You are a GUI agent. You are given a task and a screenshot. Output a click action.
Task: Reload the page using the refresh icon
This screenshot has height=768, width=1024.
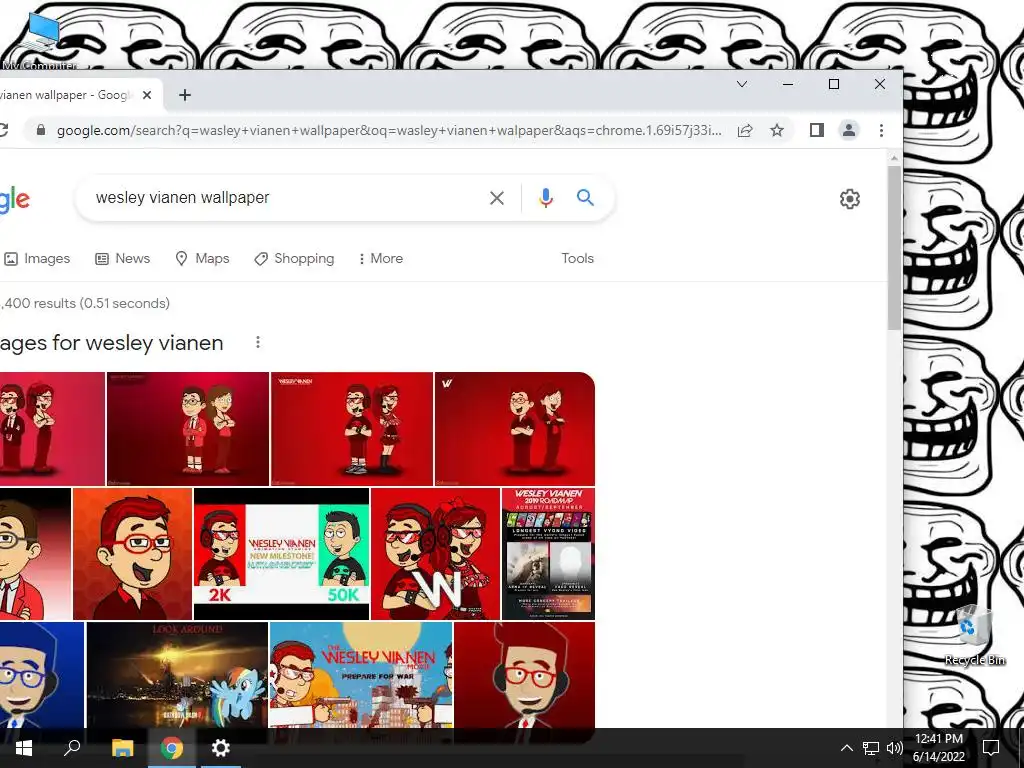(3, 130)
